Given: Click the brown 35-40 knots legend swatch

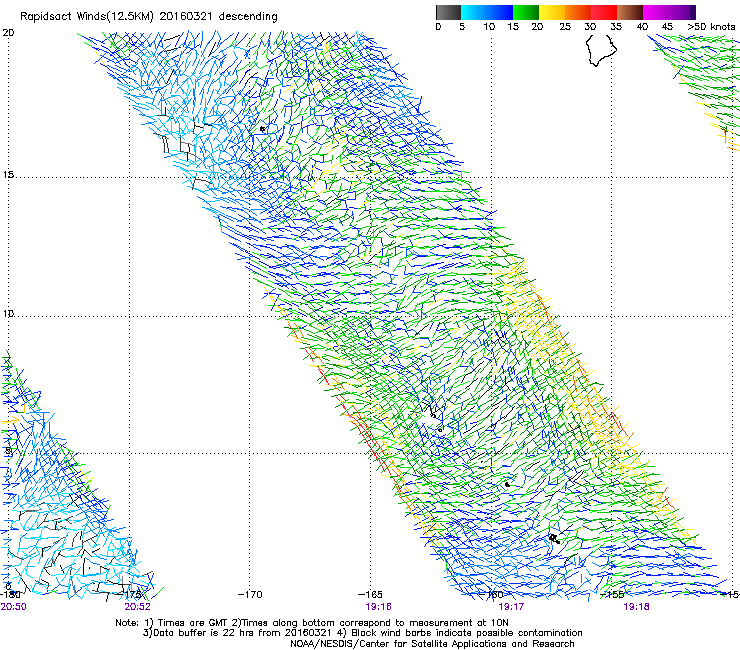Looking at the screenshot, I should coord(630,12).
